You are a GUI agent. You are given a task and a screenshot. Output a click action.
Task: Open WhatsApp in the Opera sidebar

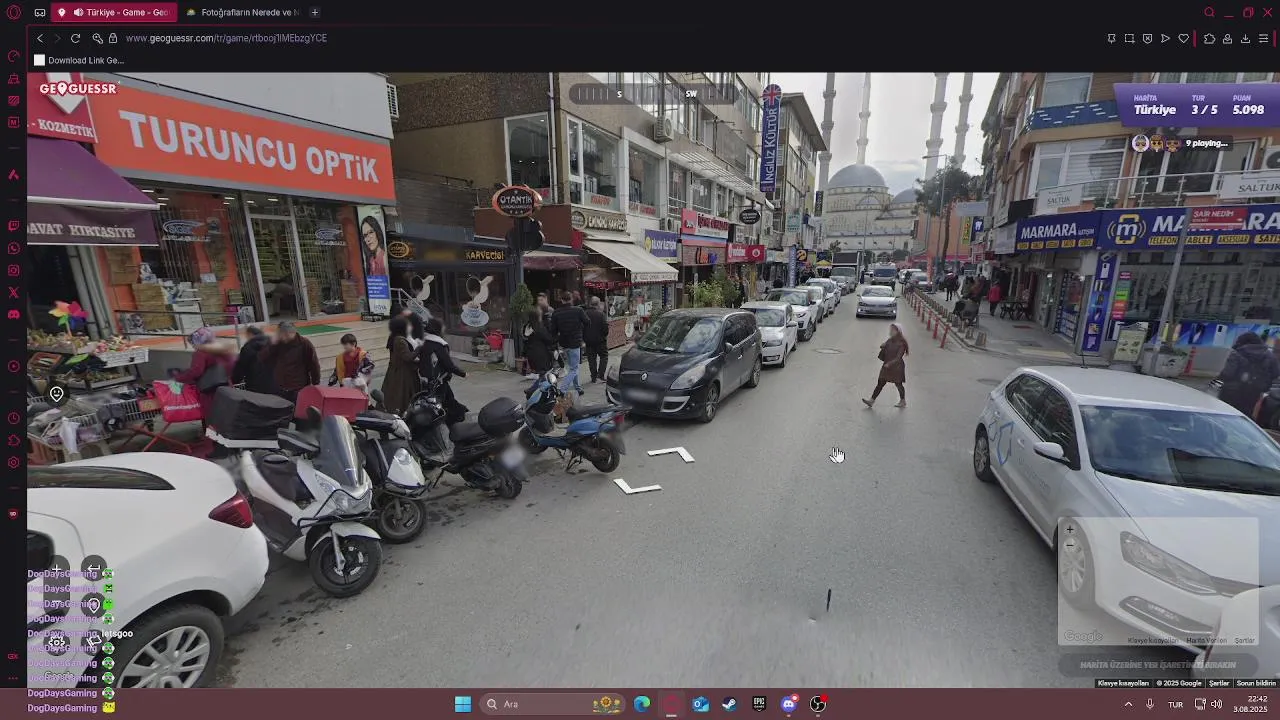pyautogui.click(x=13, y=248)
